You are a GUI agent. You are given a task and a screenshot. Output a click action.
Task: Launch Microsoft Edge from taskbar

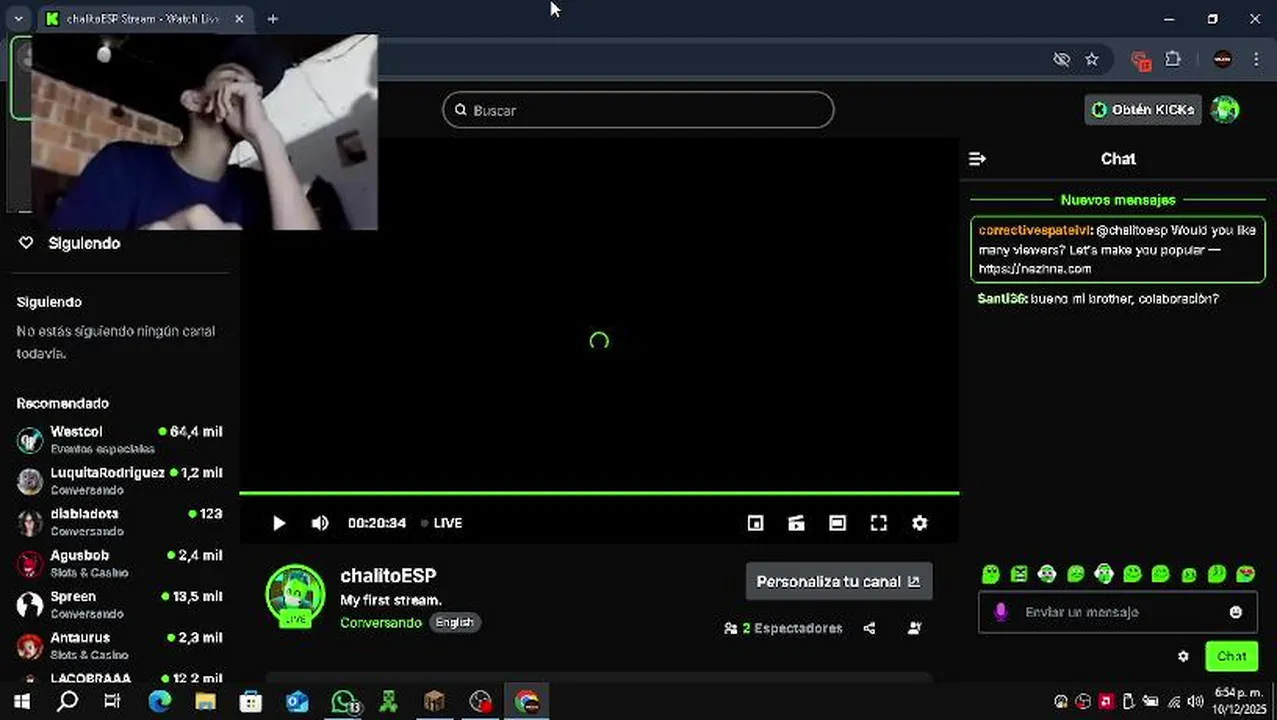point(159,702)
